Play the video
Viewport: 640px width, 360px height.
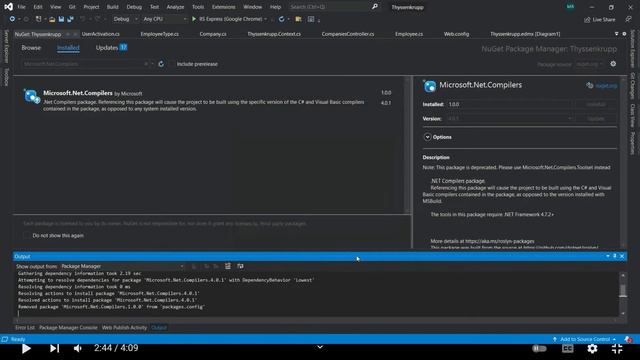pos(26,348)
